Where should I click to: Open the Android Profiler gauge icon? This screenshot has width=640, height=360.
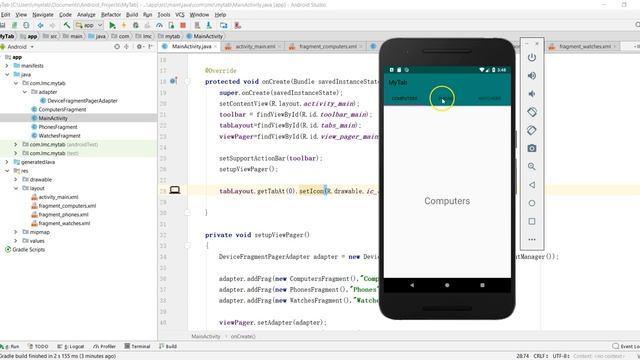[159, 25]
